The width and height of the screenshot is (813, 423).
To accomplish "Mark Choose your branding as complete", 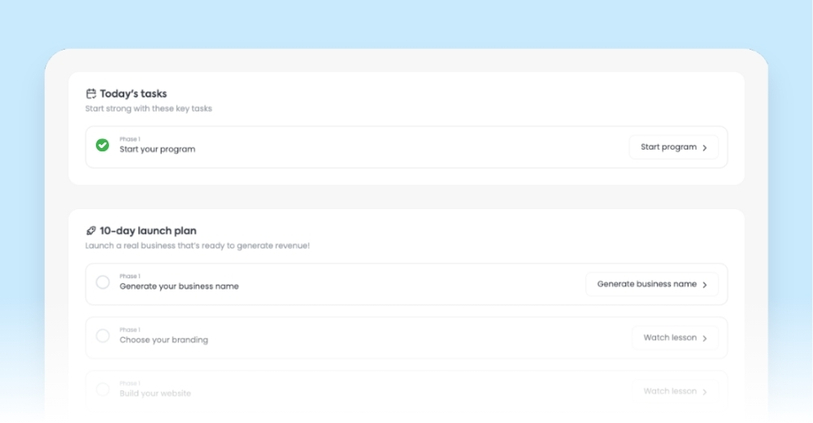I will [x=102, y=337].
